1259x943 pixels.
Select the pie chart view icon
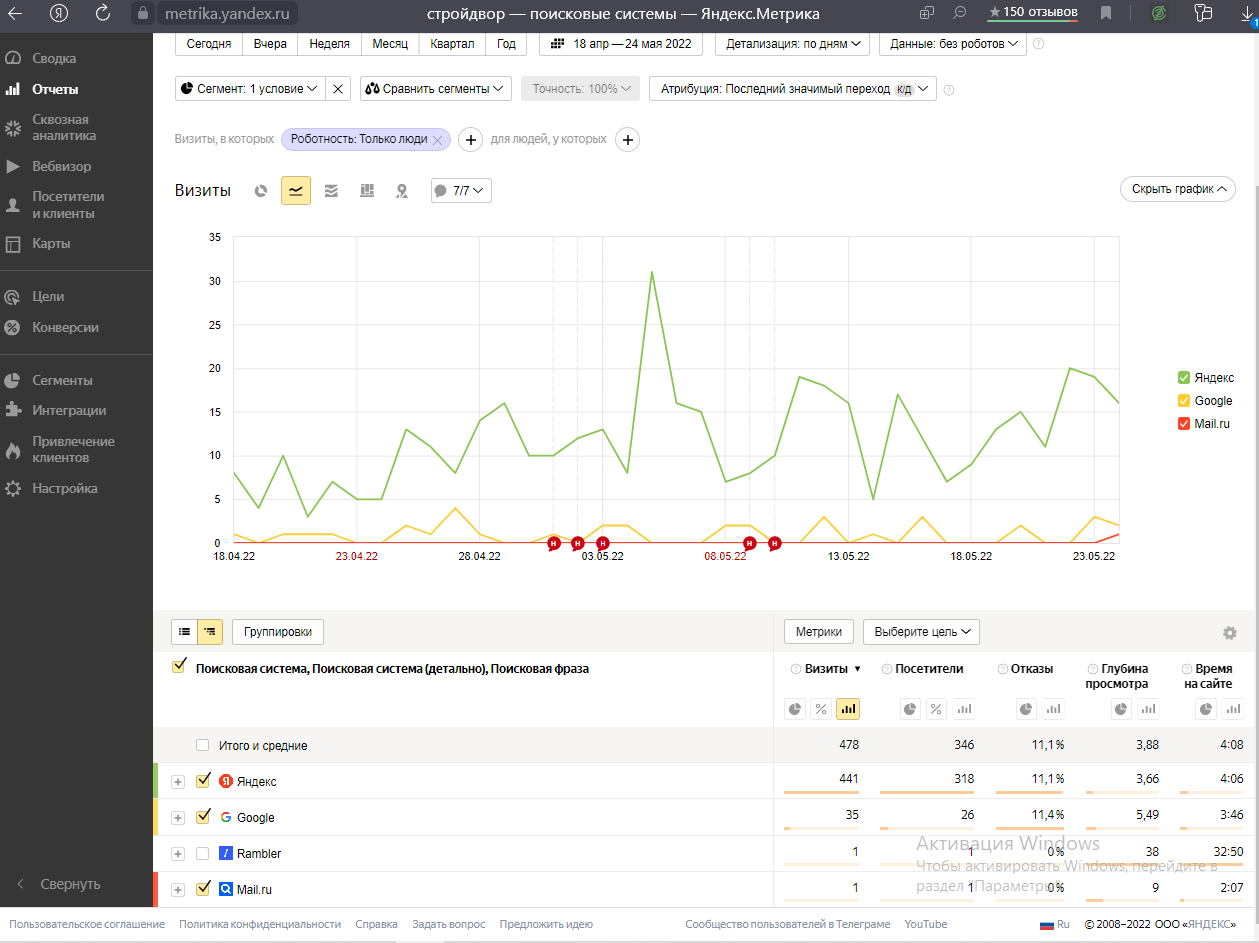click(x=261, y=191)
